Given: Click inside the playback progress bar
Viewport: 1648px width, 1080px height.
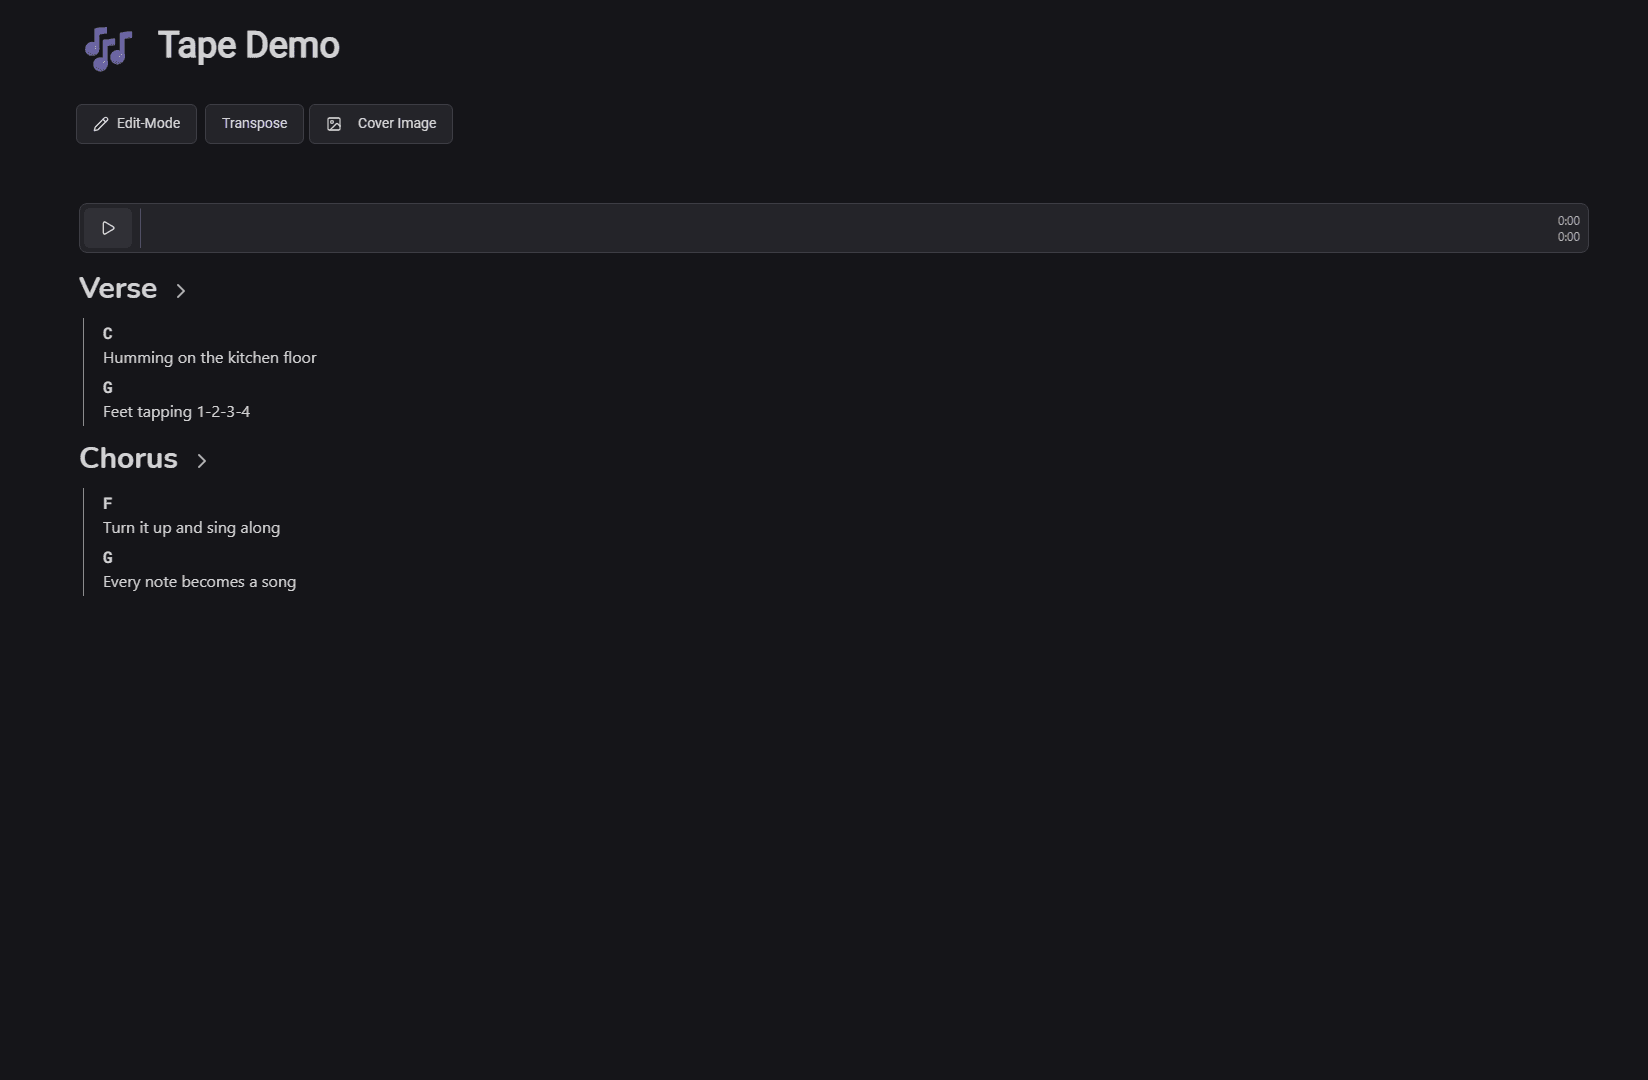Looking at the screenshot, I should 800,228.
